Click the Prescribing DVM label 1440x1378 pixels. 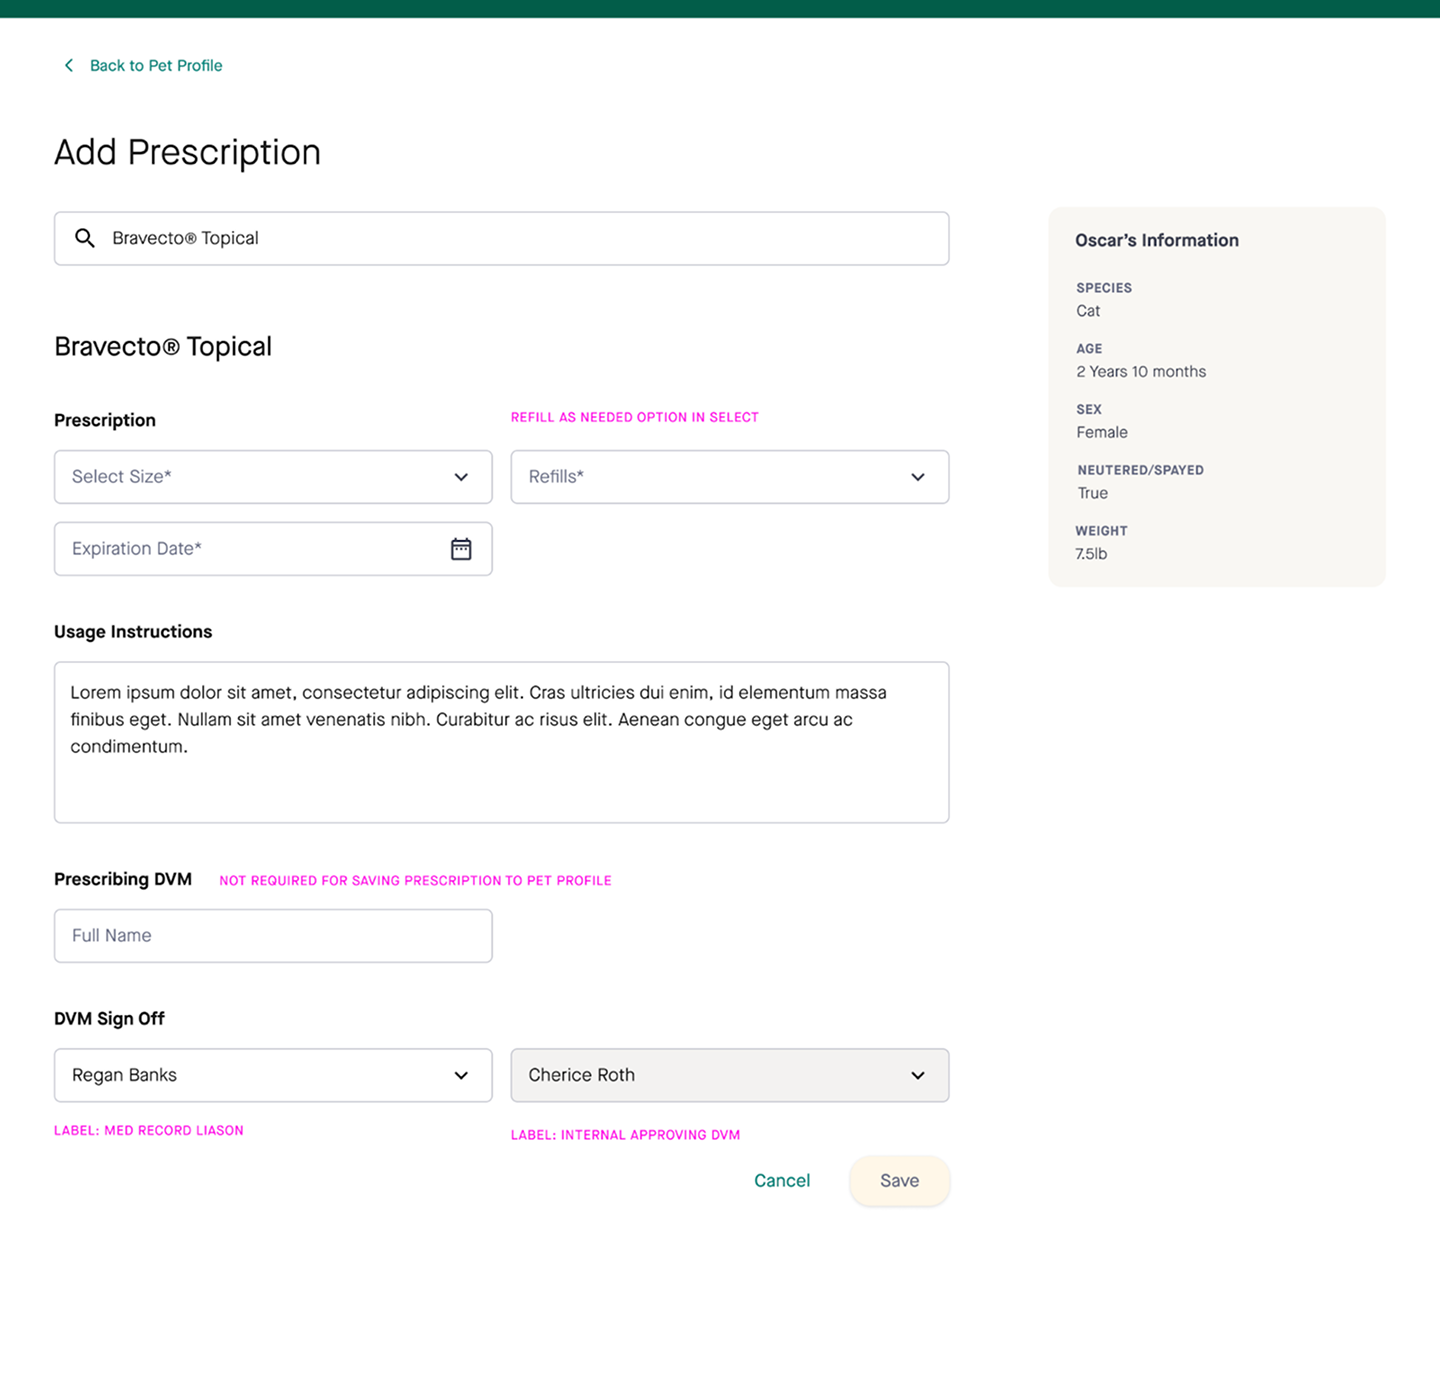tap(123, 879)
